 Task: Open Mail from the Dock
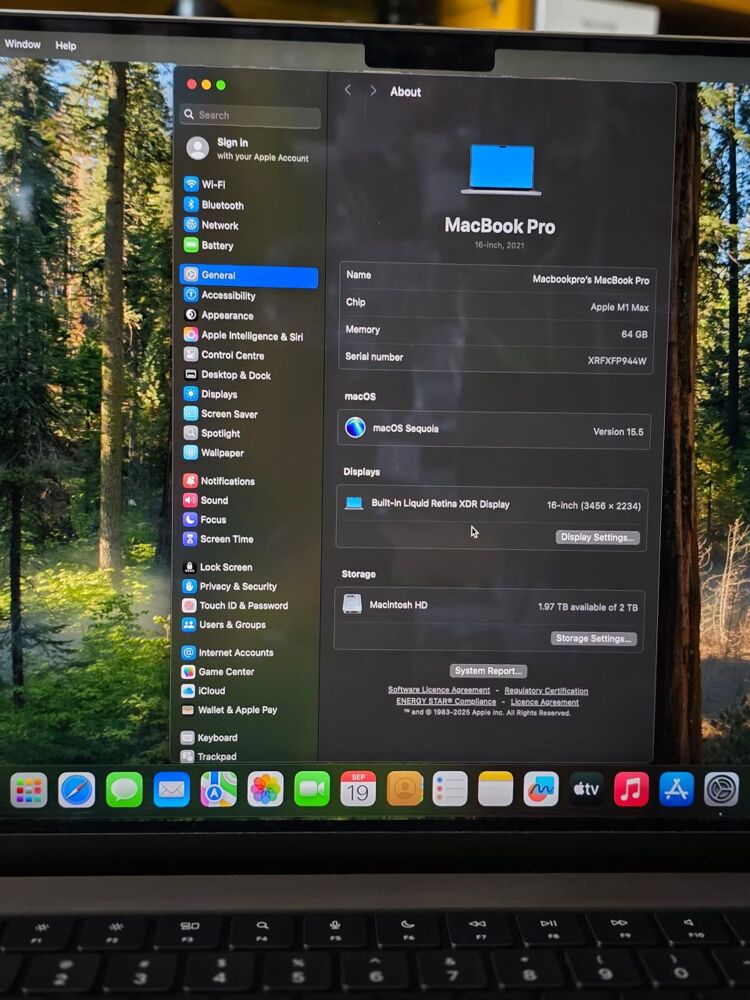coord(171,790)
